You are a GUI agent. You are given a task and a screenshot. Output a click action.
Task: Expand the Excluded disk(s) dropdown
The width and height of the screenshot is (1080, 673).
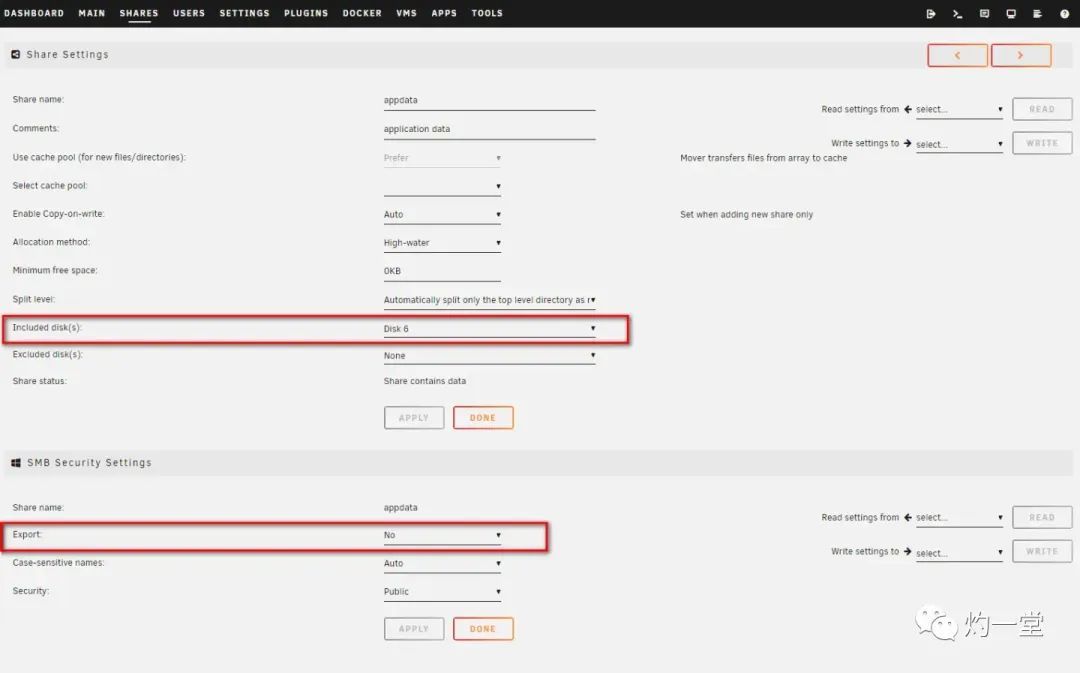click(489, 356)
